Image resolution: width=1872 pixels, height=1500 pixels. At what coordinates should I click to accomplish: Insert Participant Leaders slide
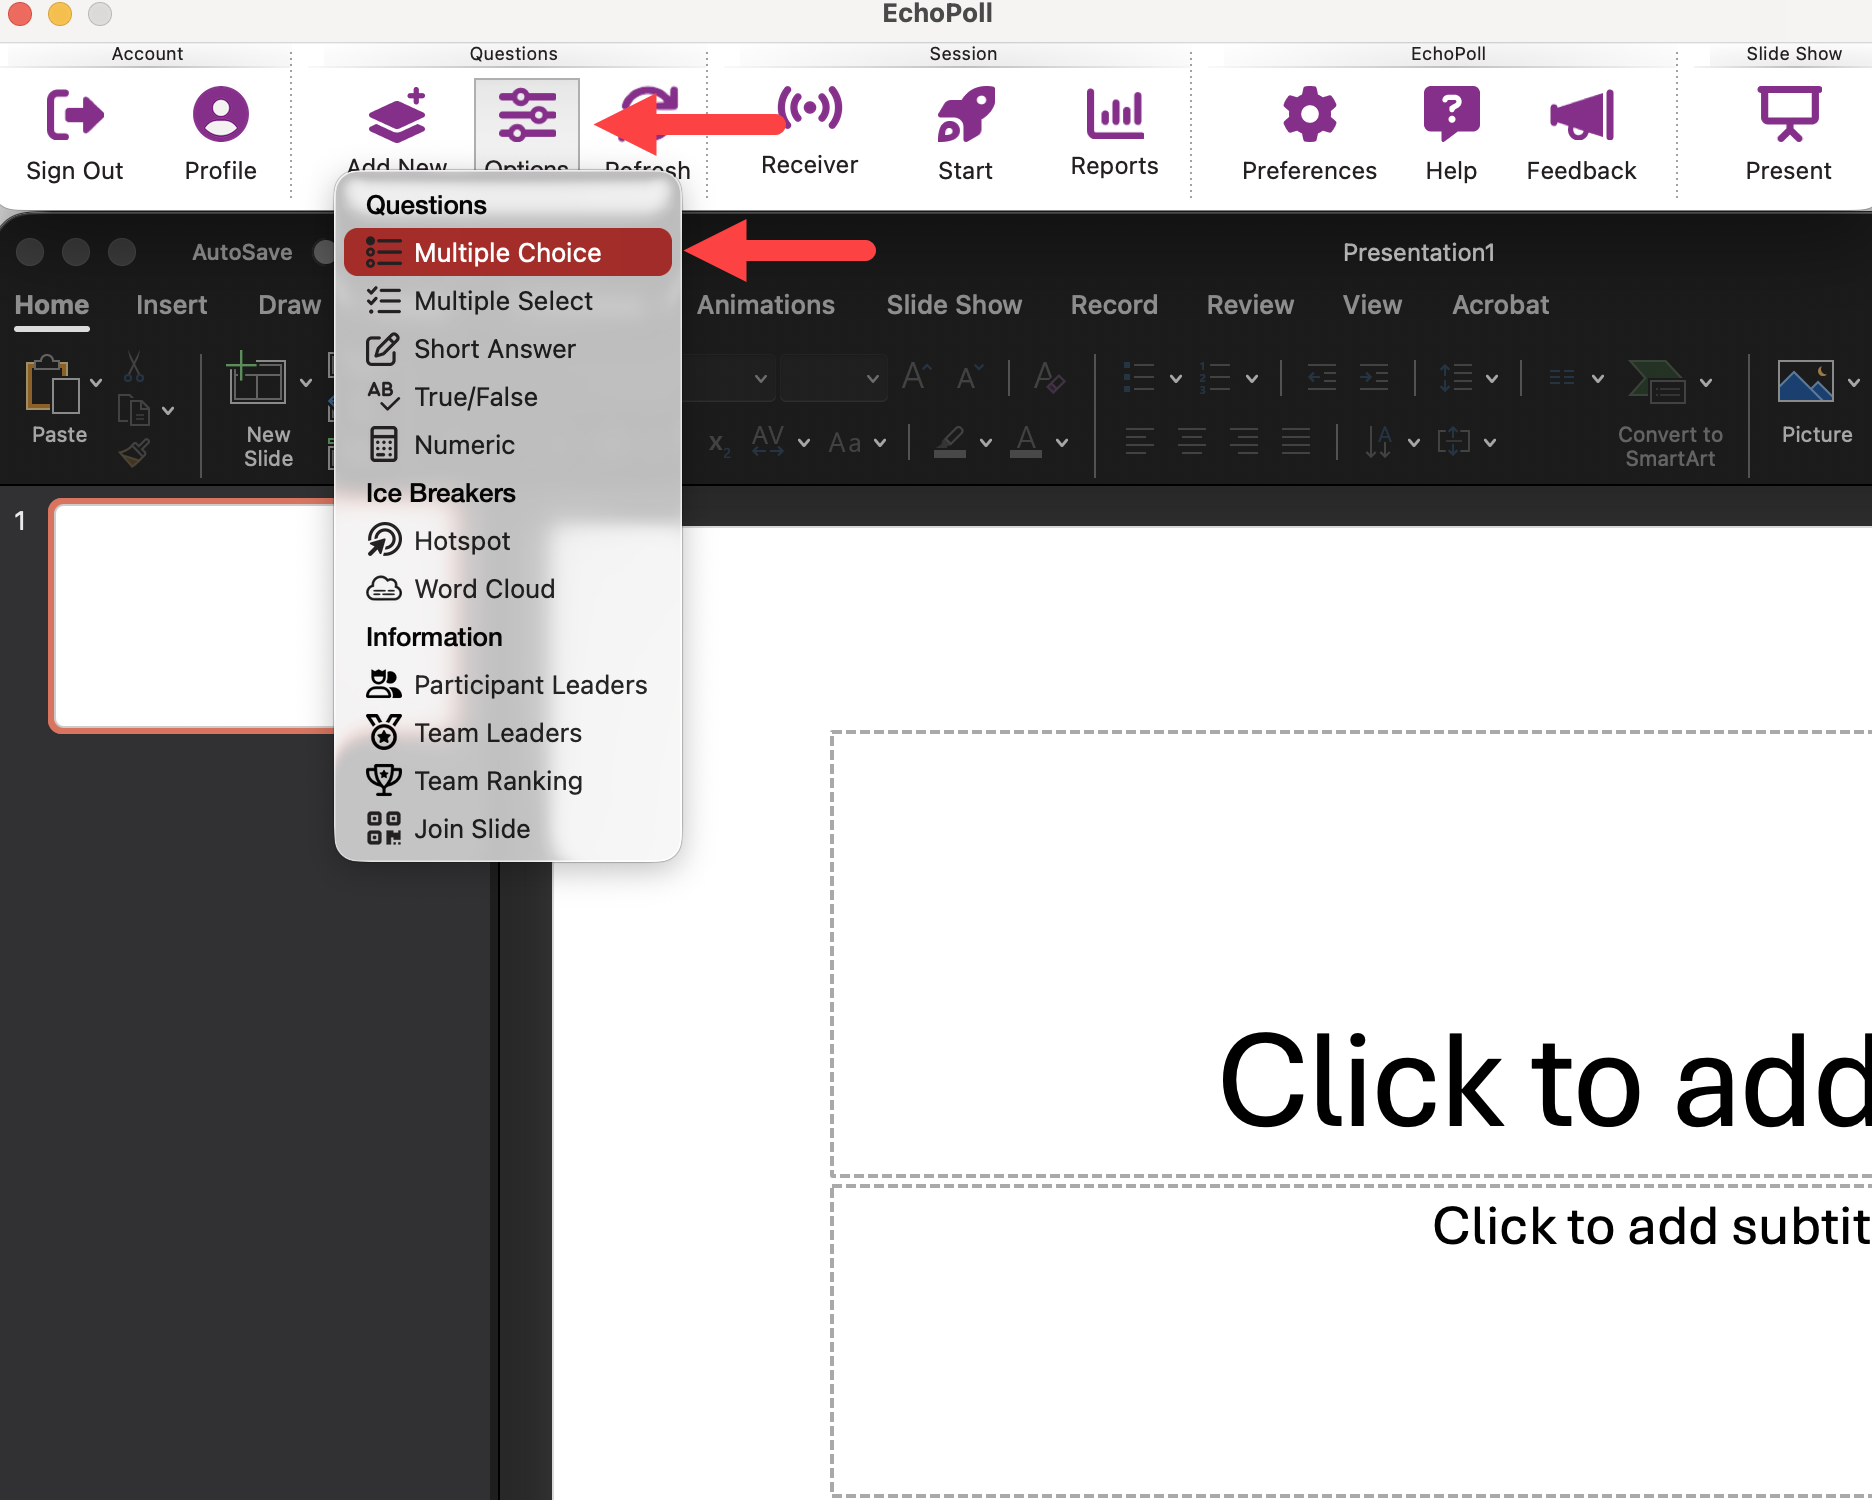point(508,685)
